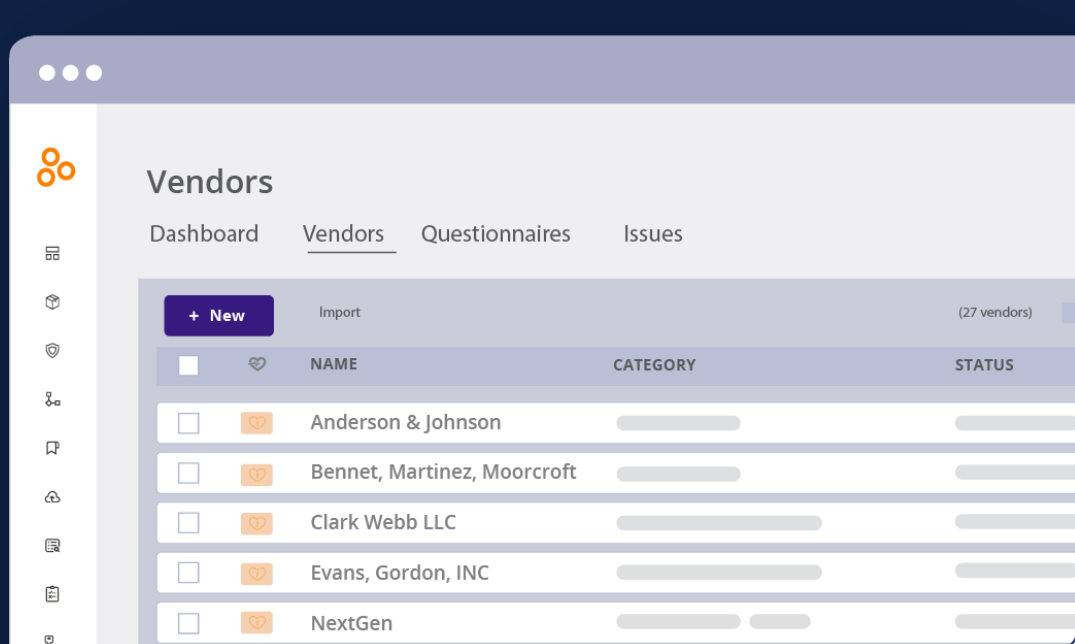Click the Import link
Screen dimensions: 1075x644
pos(340,312)
